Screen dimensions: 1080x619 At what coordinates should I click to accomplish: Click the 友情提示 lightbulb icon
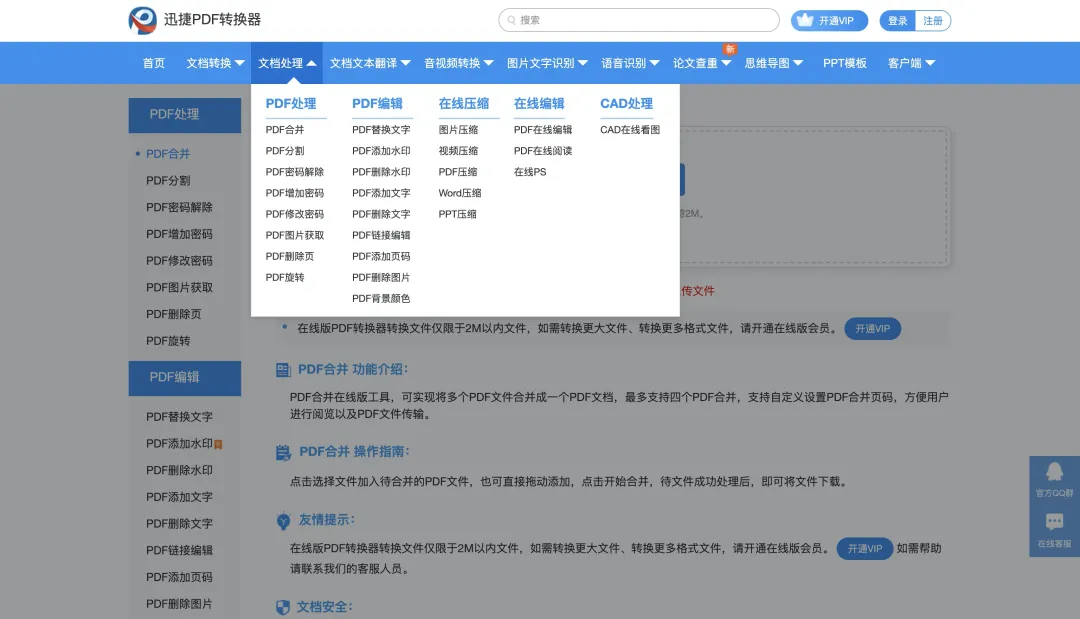tap(283, 521)
